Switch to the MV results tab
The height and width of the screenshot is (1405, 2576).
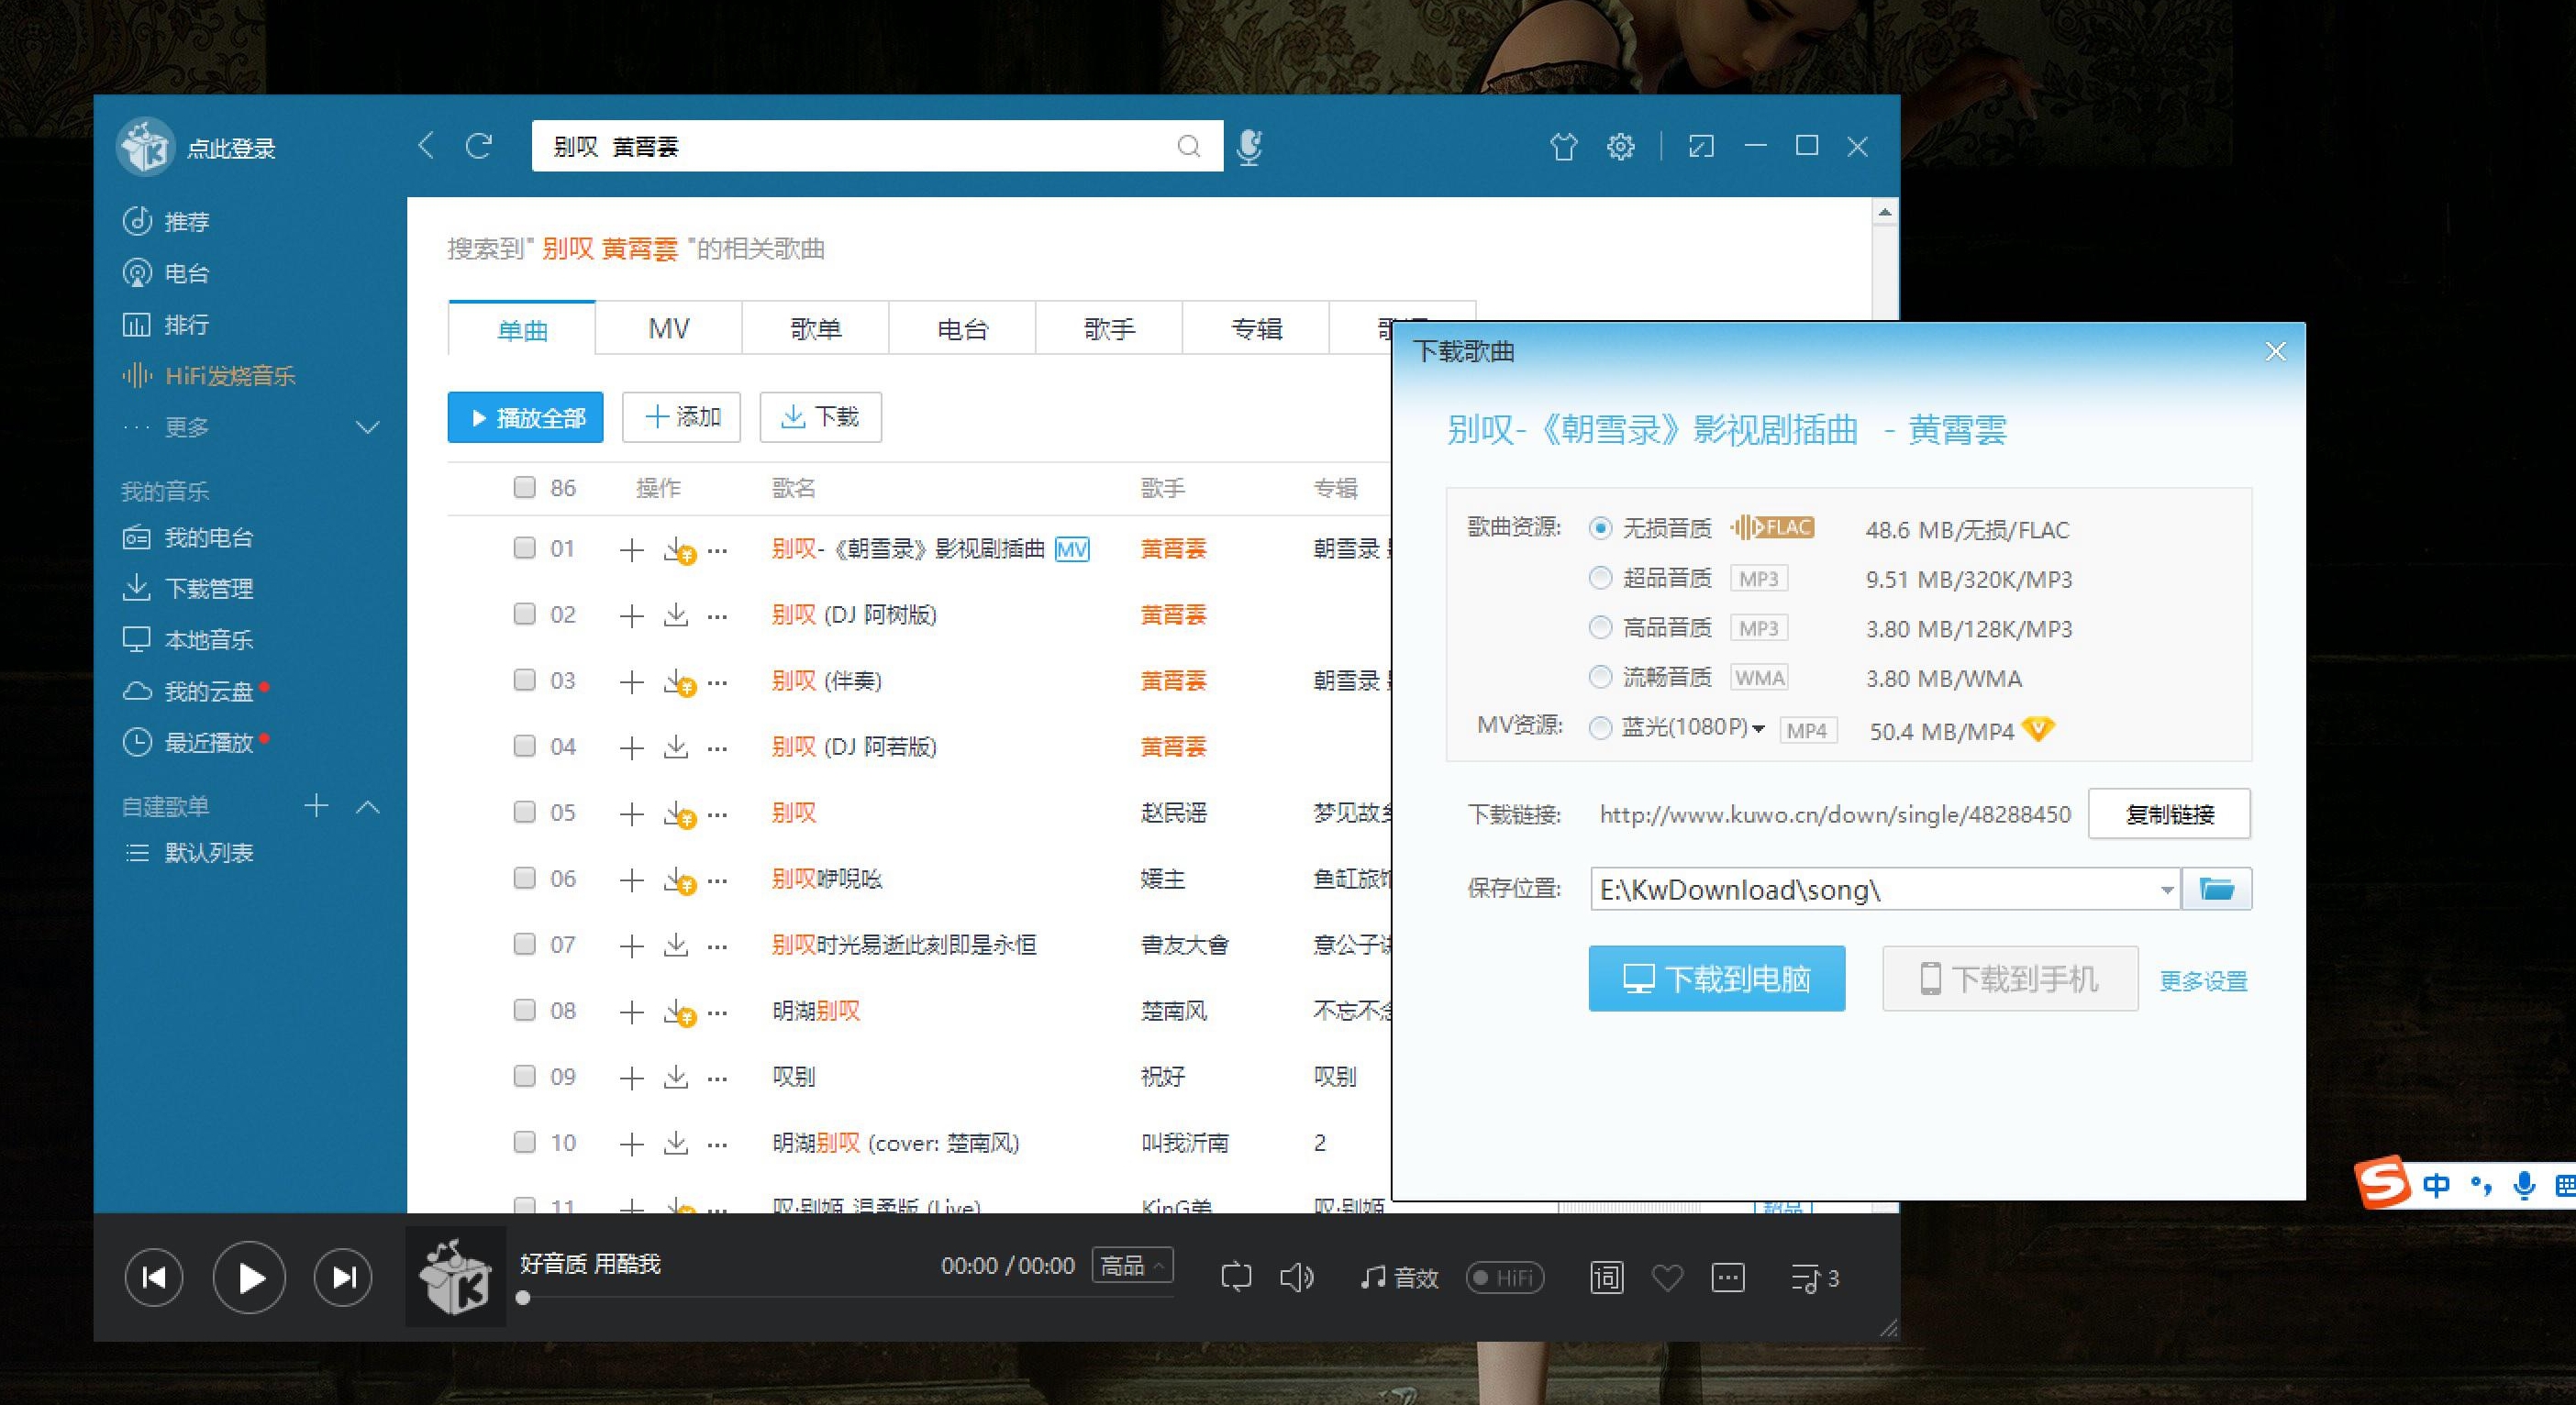[x=668, y=329]
